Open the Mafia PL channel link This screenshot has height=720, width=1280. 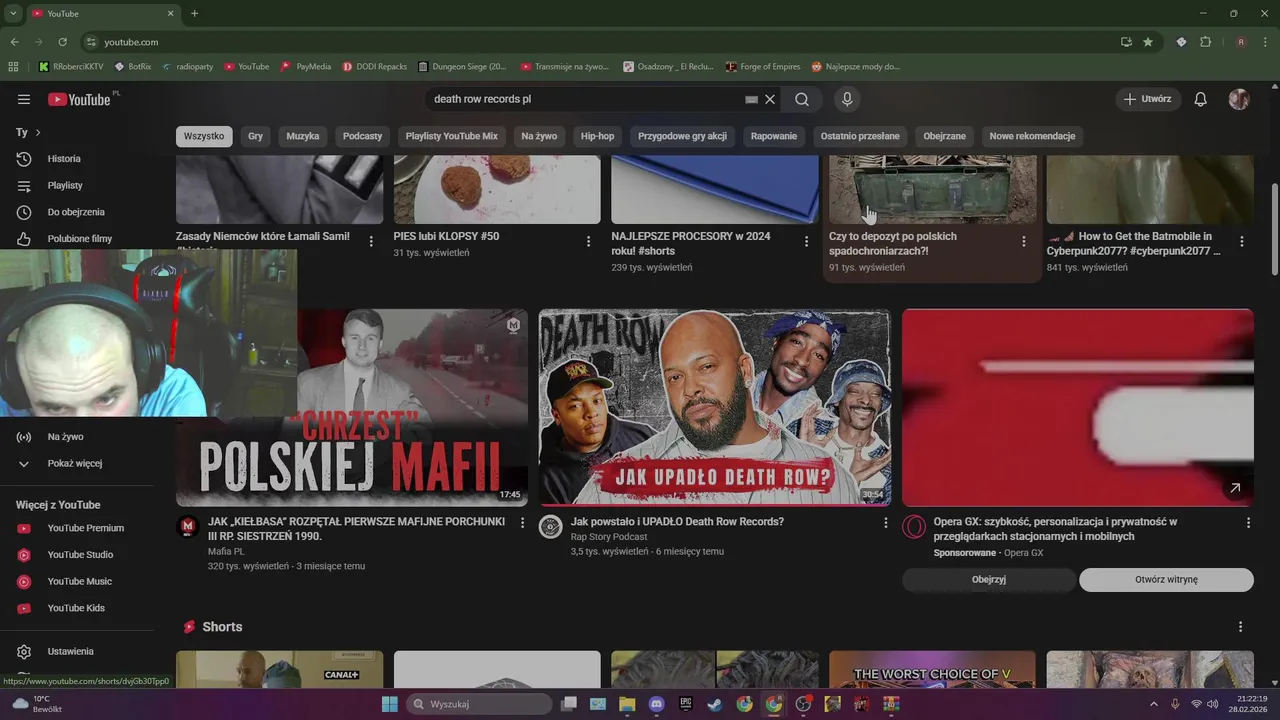[x=226, y=551]
